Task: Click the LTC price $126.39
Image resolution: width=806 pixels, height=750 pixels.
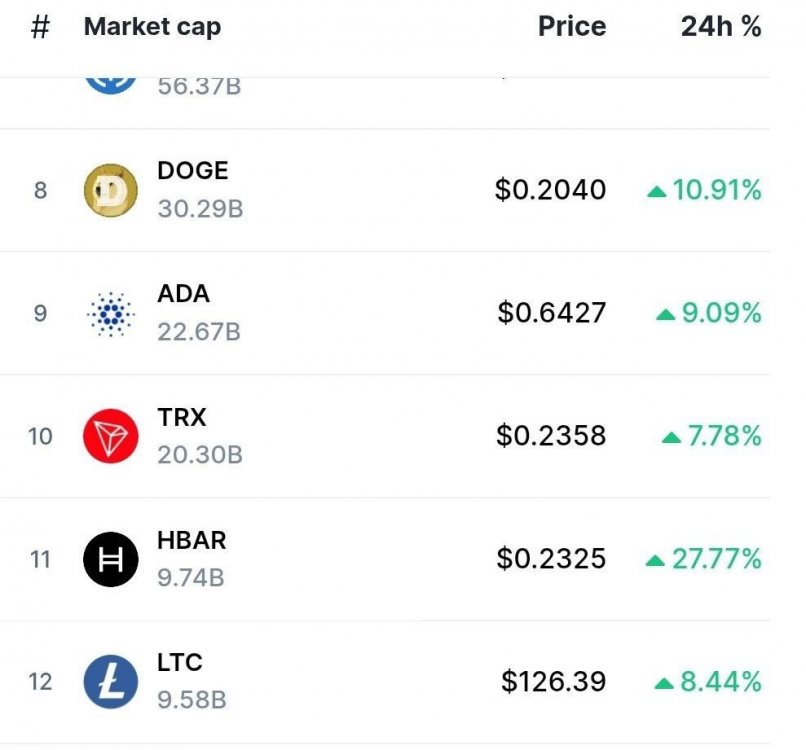Action: pos(554,682)
